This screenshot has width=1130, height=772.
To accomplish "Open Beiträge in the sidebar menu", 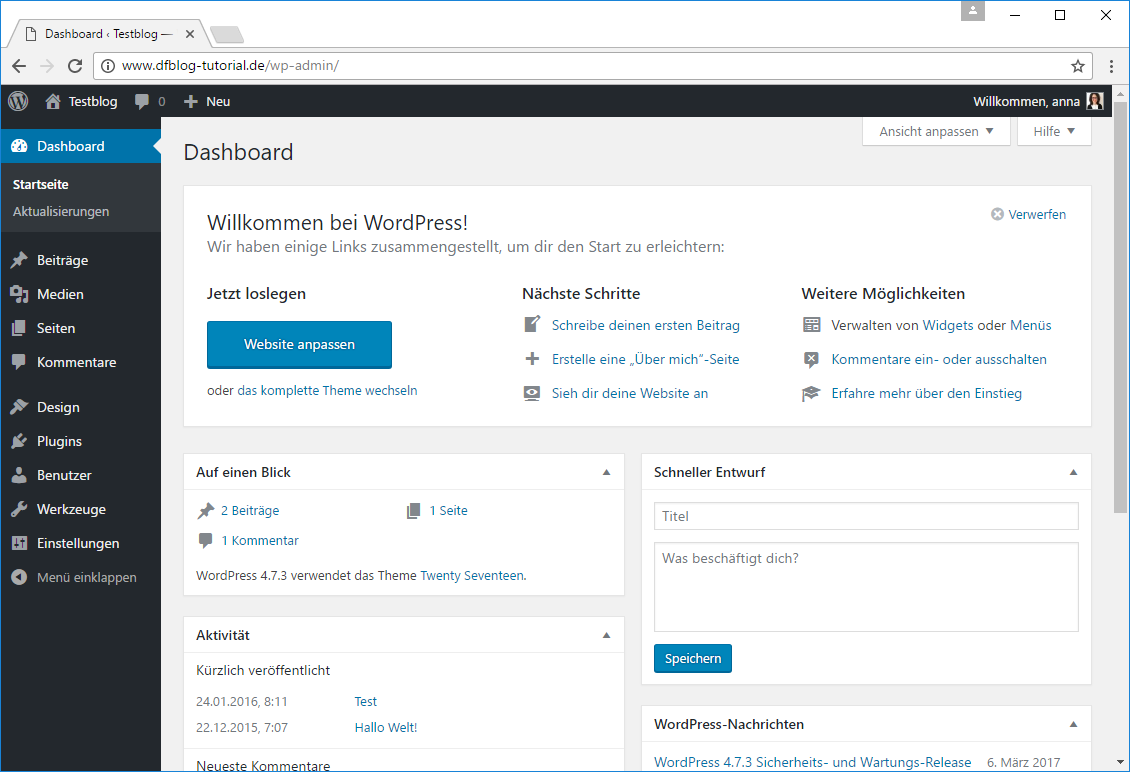I will 62,260.
